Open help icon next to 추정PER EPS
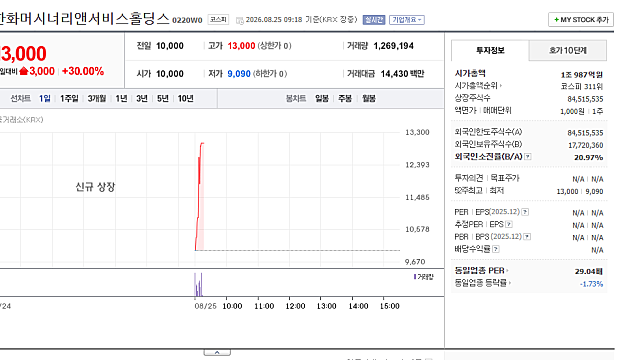This screenshot has width=640, height=360. coord(509,224)
